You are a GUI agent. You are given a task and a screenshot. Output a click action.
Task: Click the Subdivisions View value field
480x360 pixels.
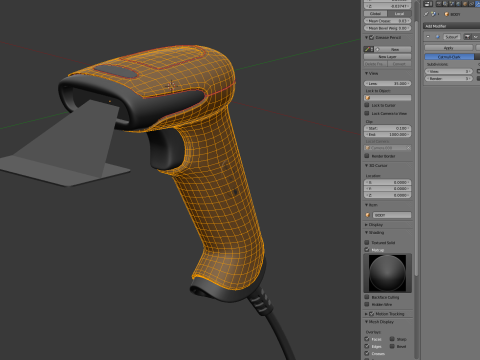pos(449,71)
